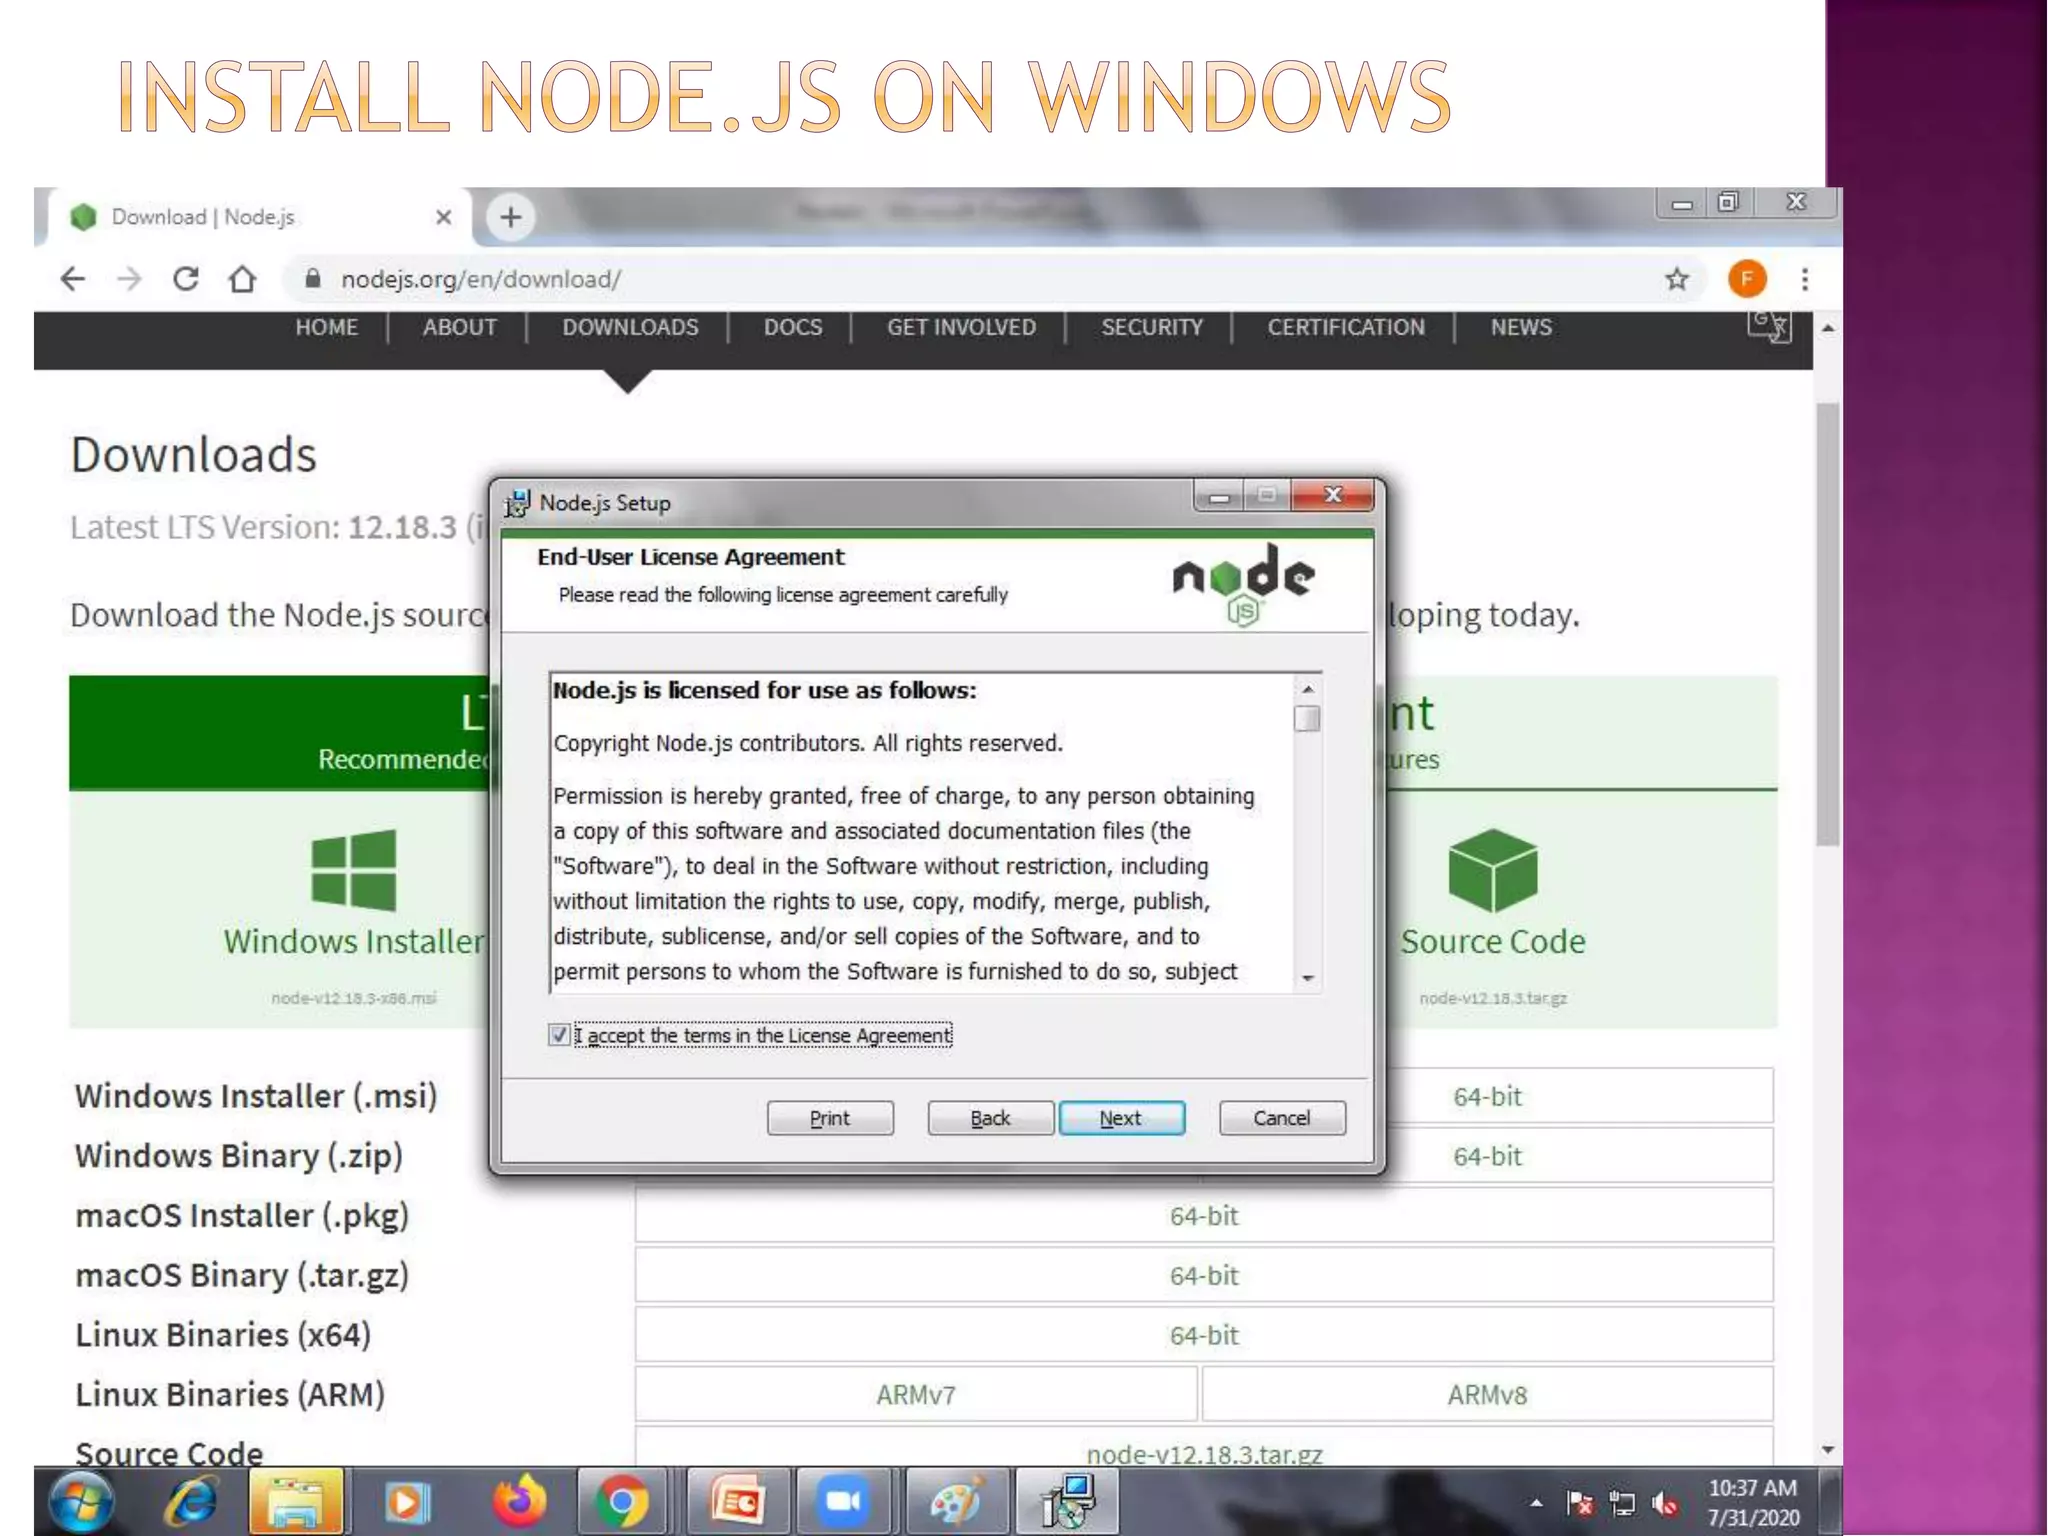Open the DOCS menu item
This screenshot has width=2048, height=1536.
pyautogui.click(x=793, y=327)
